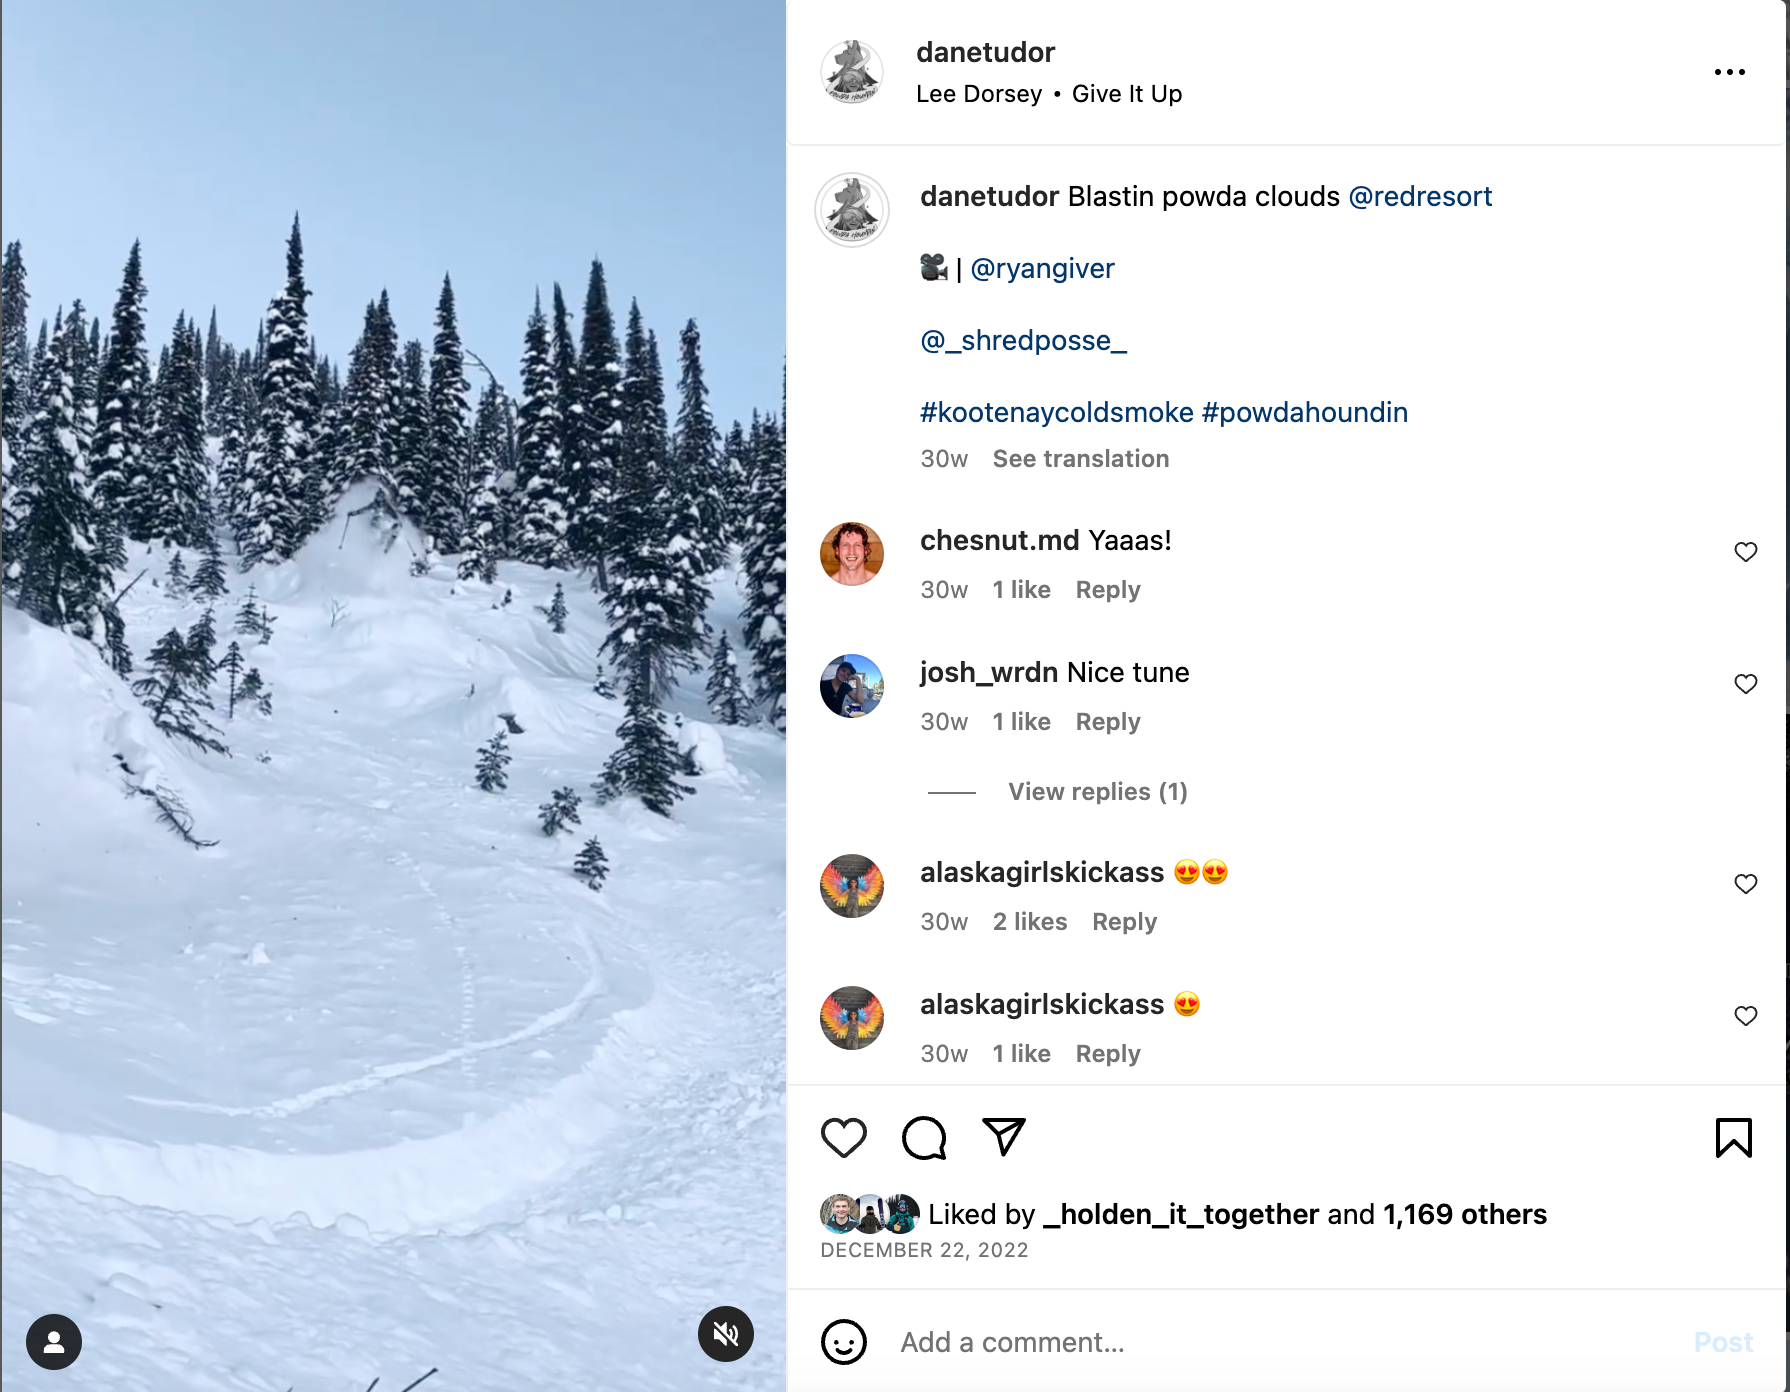Like chesnut.md's Yaaas comment

[x=1745, y=552]
